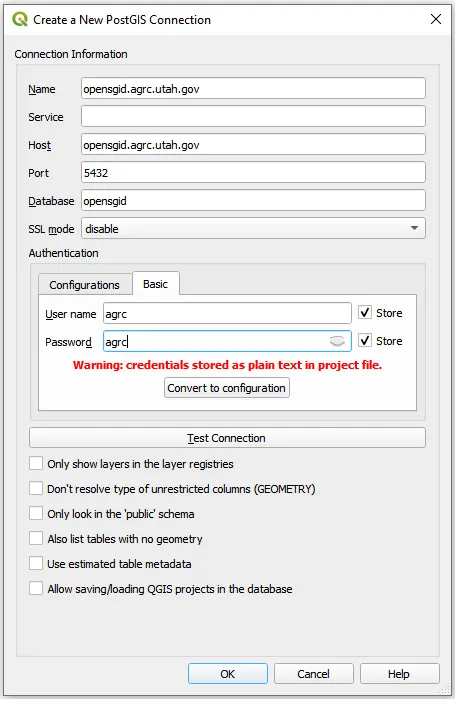The image size is (455, 701).
Task: Click into the empty Service field
Action: tap(253, 116)
